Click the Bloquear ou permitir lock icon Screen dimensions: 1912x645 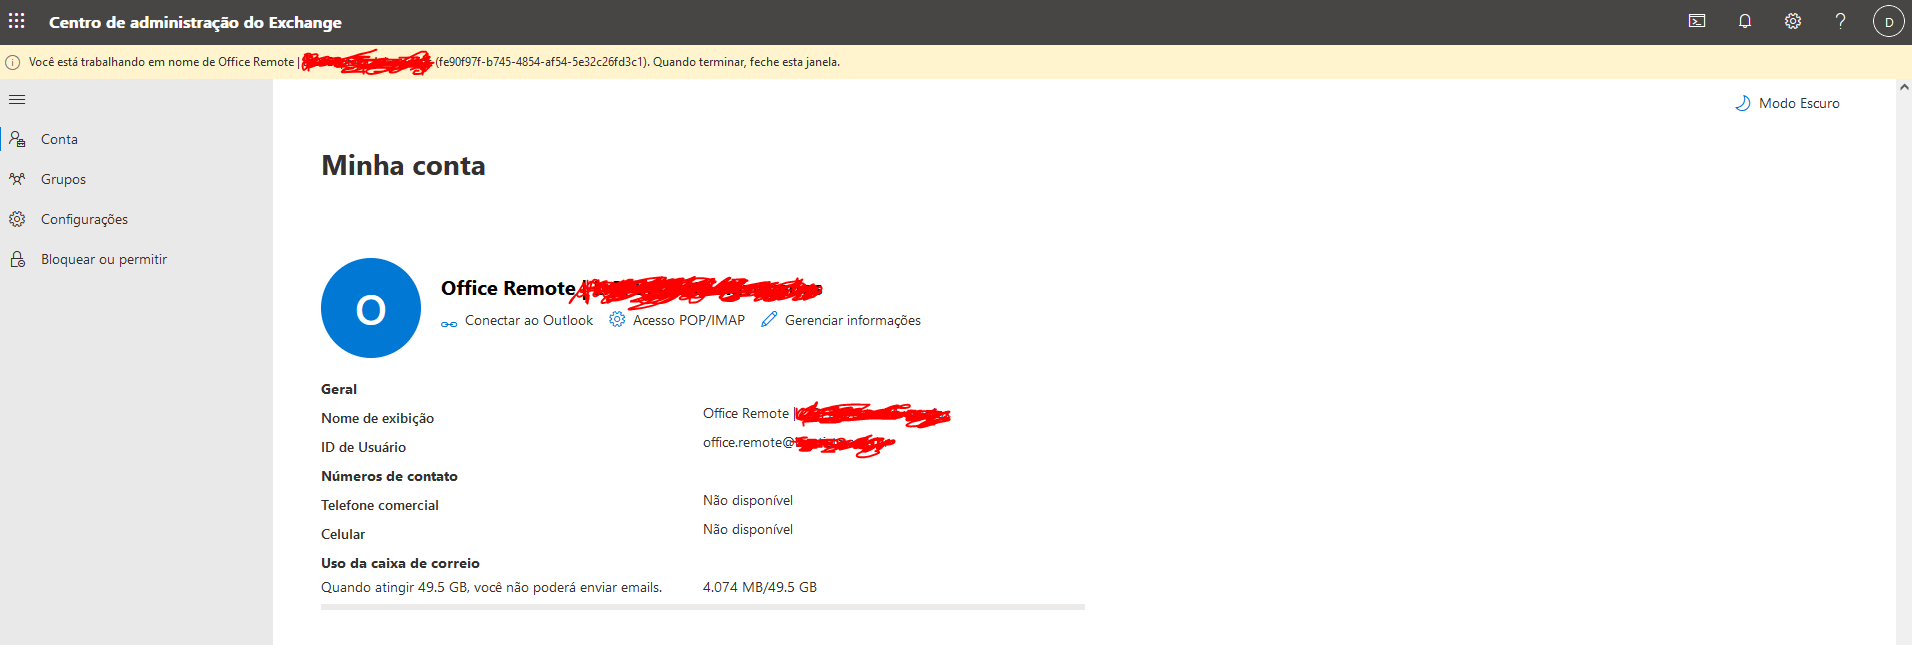[17, 259]
